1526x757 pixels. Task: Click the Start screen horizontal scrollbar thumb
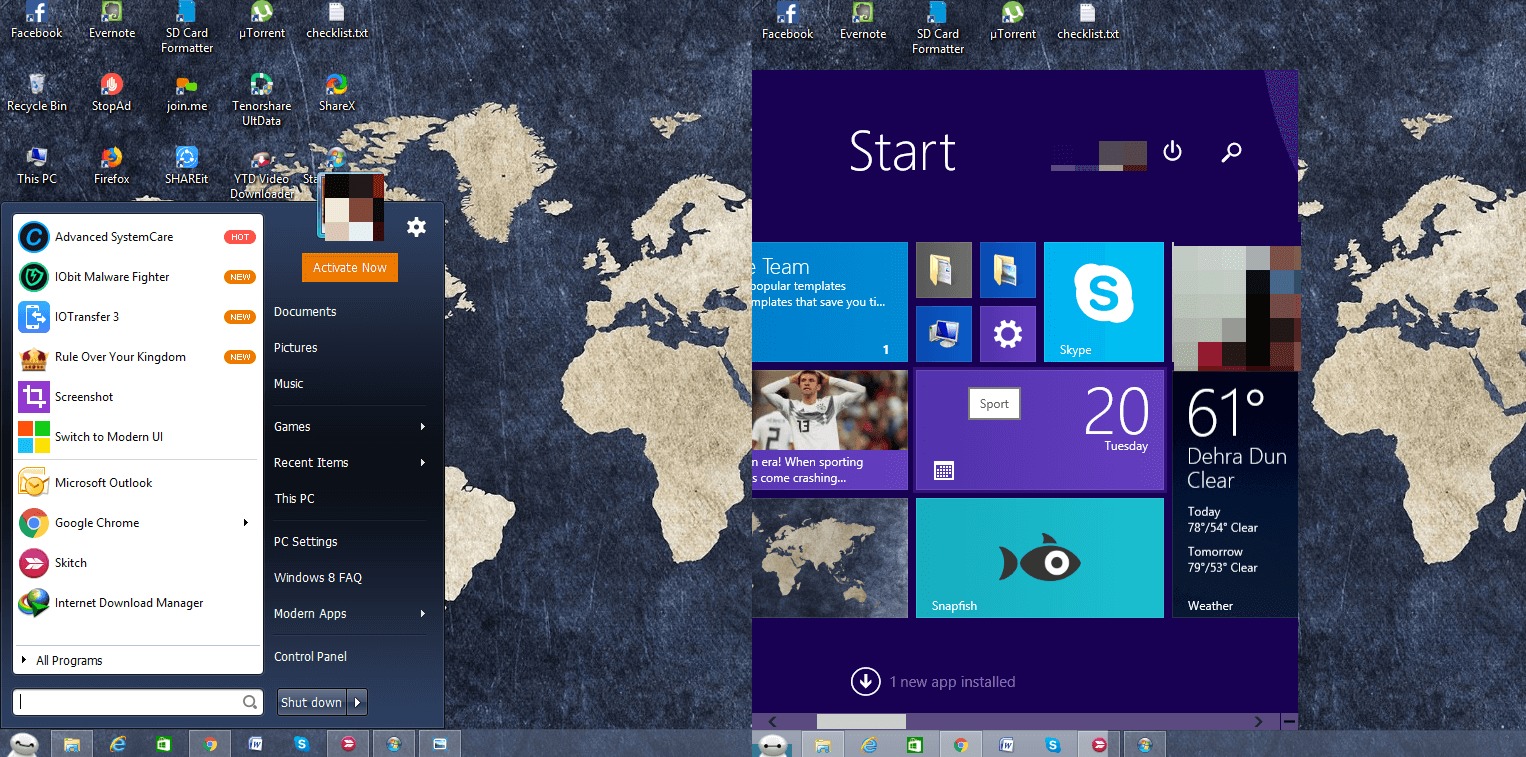click(861, 722)
